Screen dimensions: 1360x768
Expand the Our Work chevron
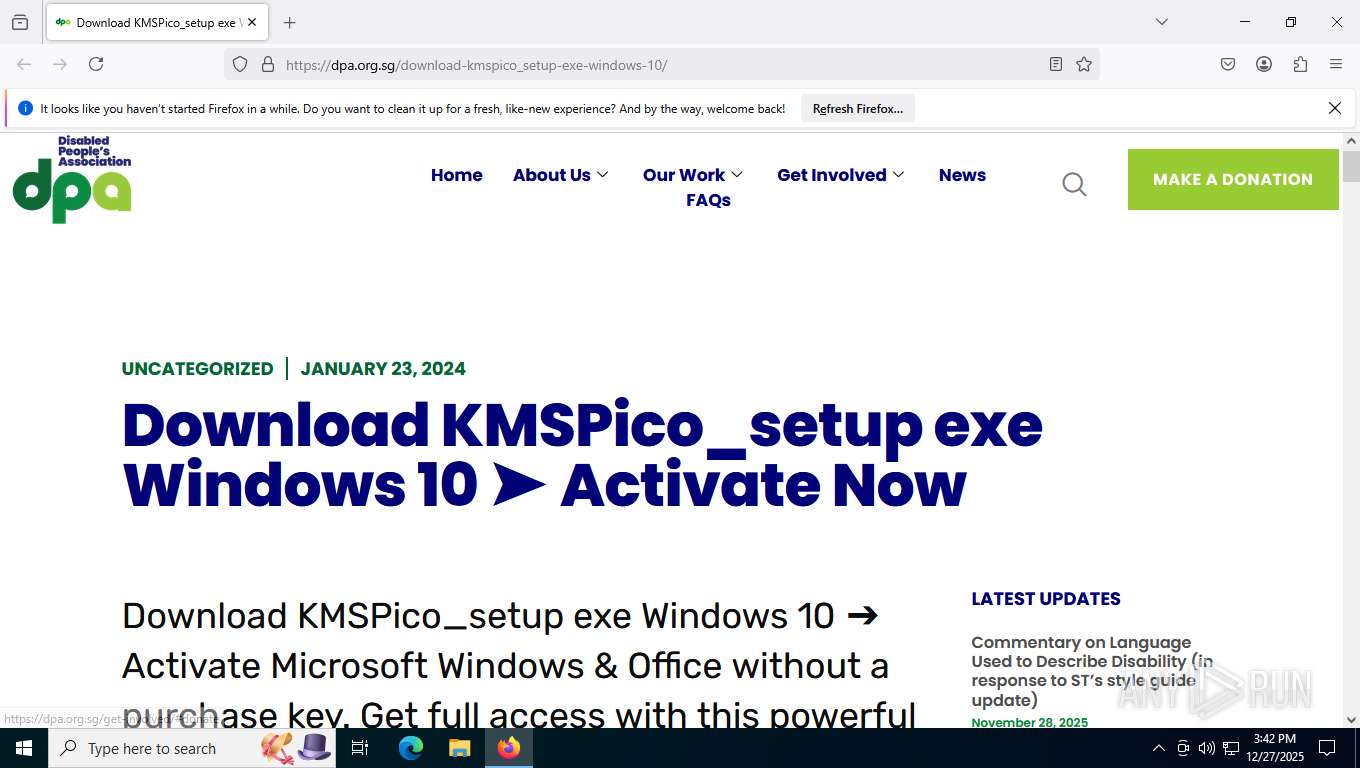[737, 175]
